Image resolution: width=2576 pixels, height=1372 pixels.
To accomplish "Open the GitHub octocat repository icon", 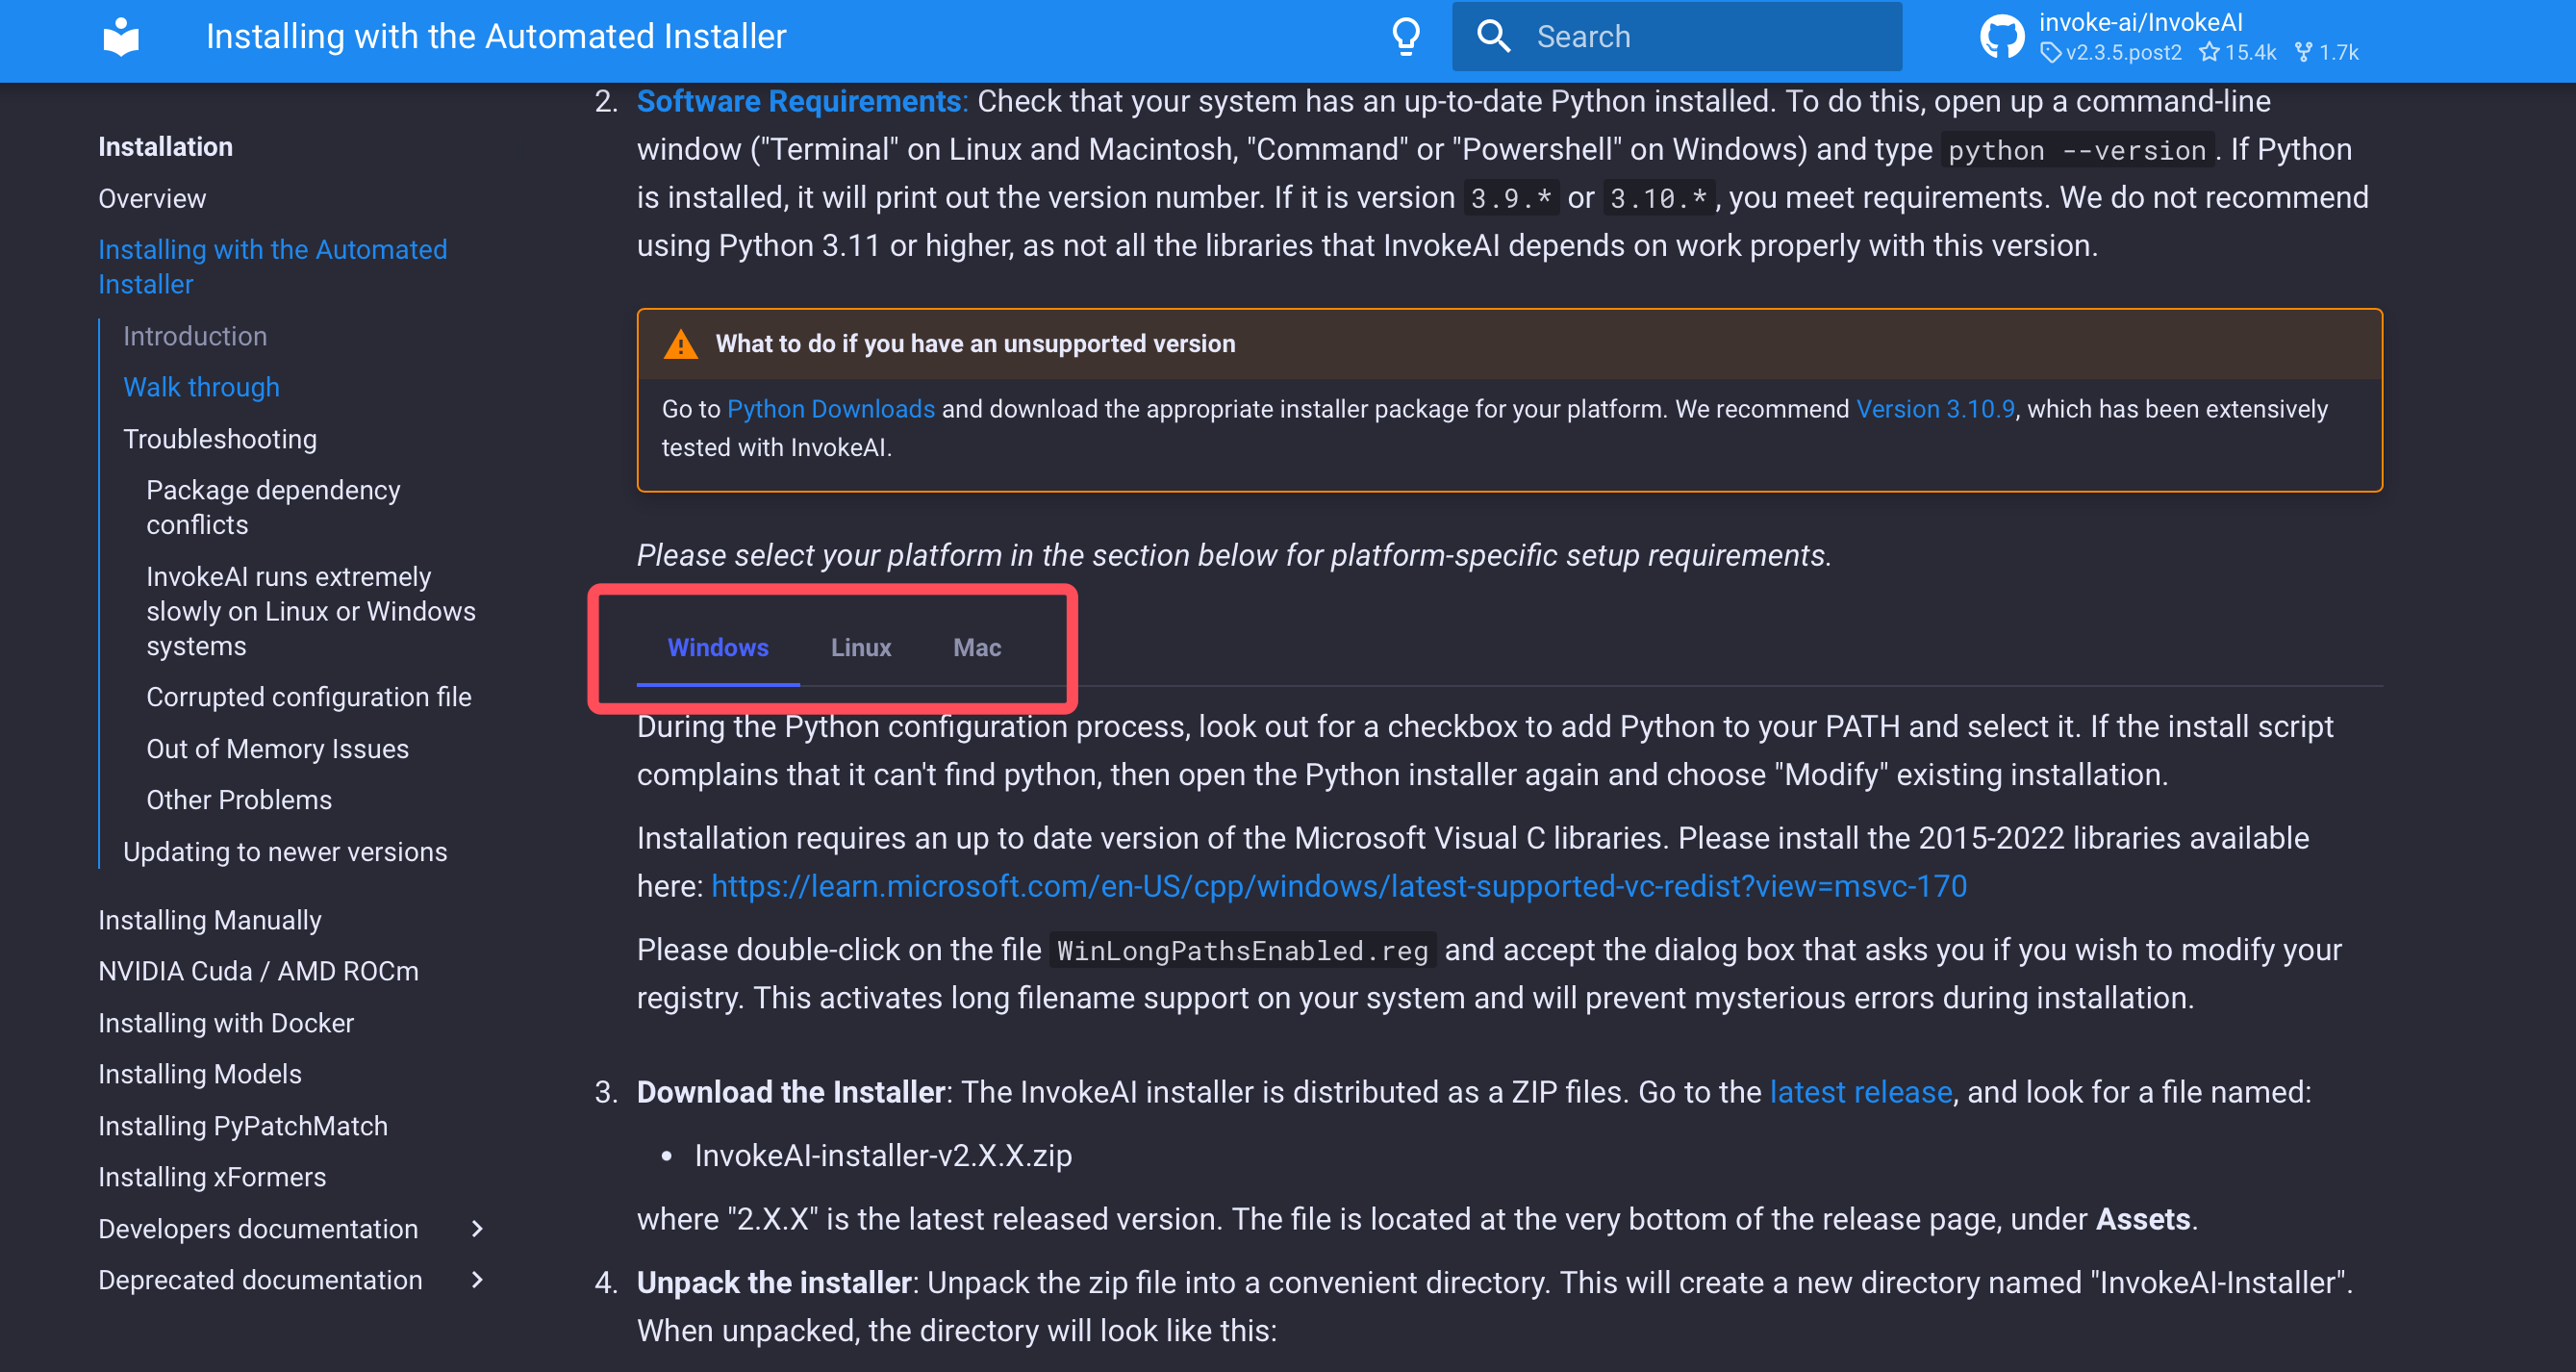I will pyautogui.click(x=2002, y=37).
